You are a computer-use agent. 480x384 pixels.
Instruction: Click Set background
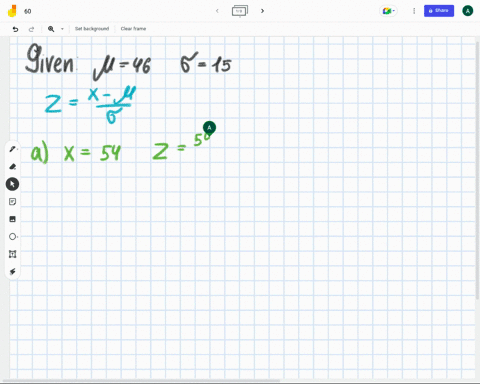tap(92, 29)
